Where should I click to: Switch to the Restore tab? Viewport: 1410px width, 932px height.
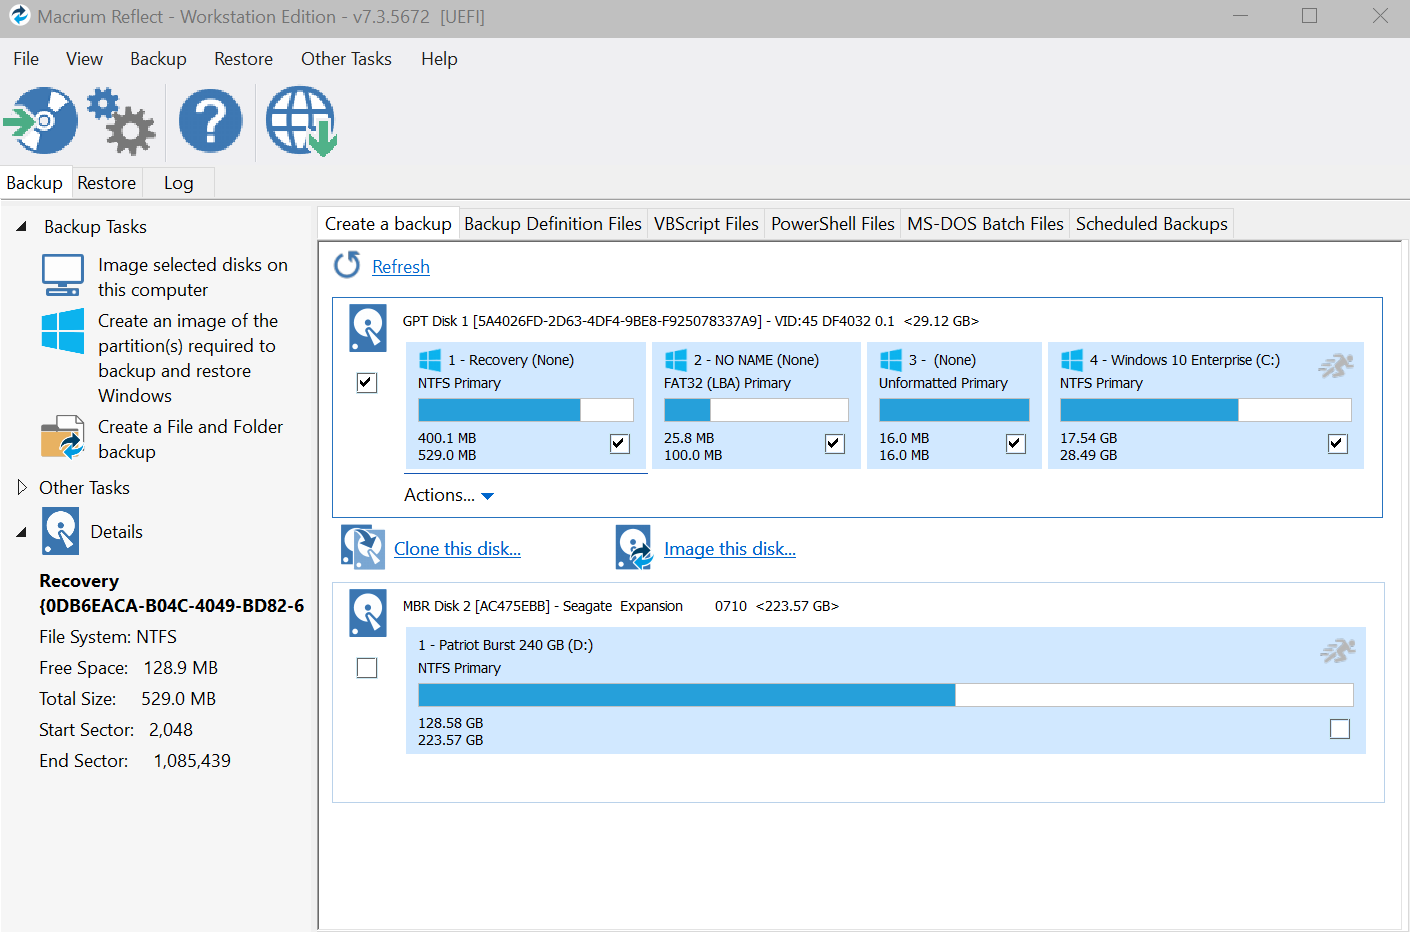(106, 183)
